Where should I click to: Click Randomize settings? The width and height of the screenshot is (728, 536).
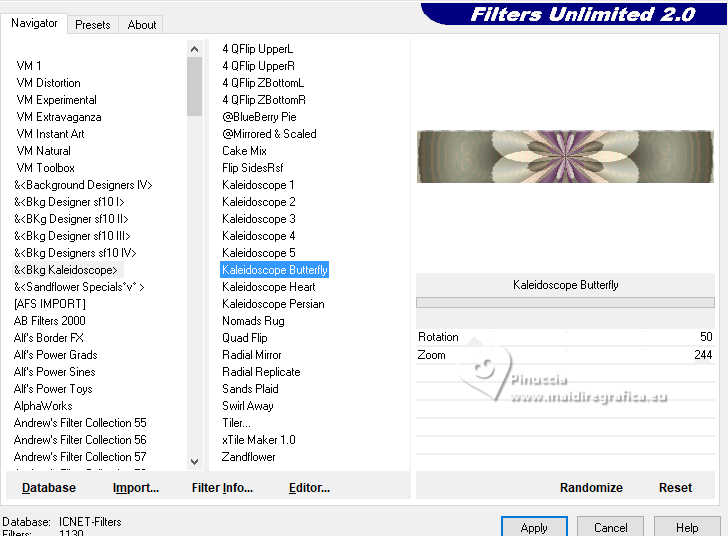591,488
